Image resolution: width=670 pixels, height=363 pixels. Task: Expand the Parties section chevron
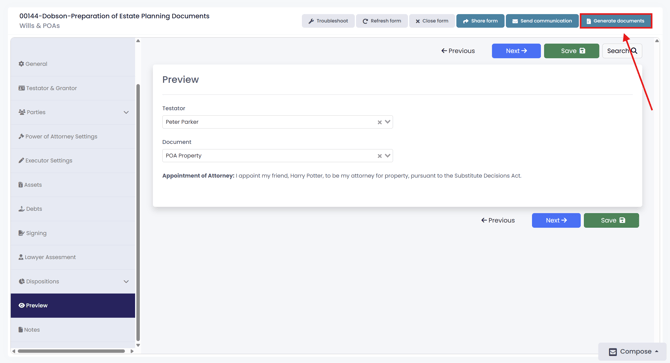(x=126, y=112)
